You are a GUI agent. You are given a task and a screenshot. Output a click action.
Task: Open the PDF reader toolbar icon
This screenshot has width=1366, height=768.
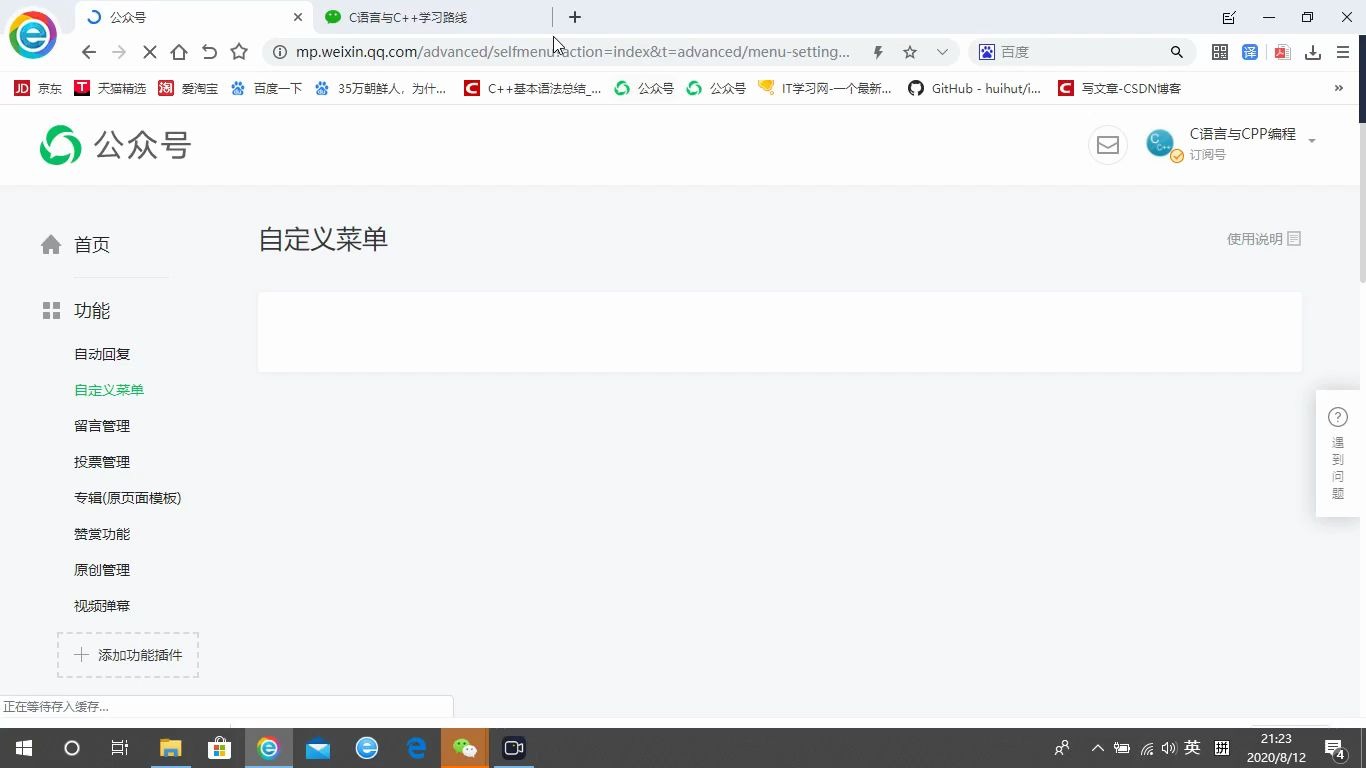(x=1281, y=51)
